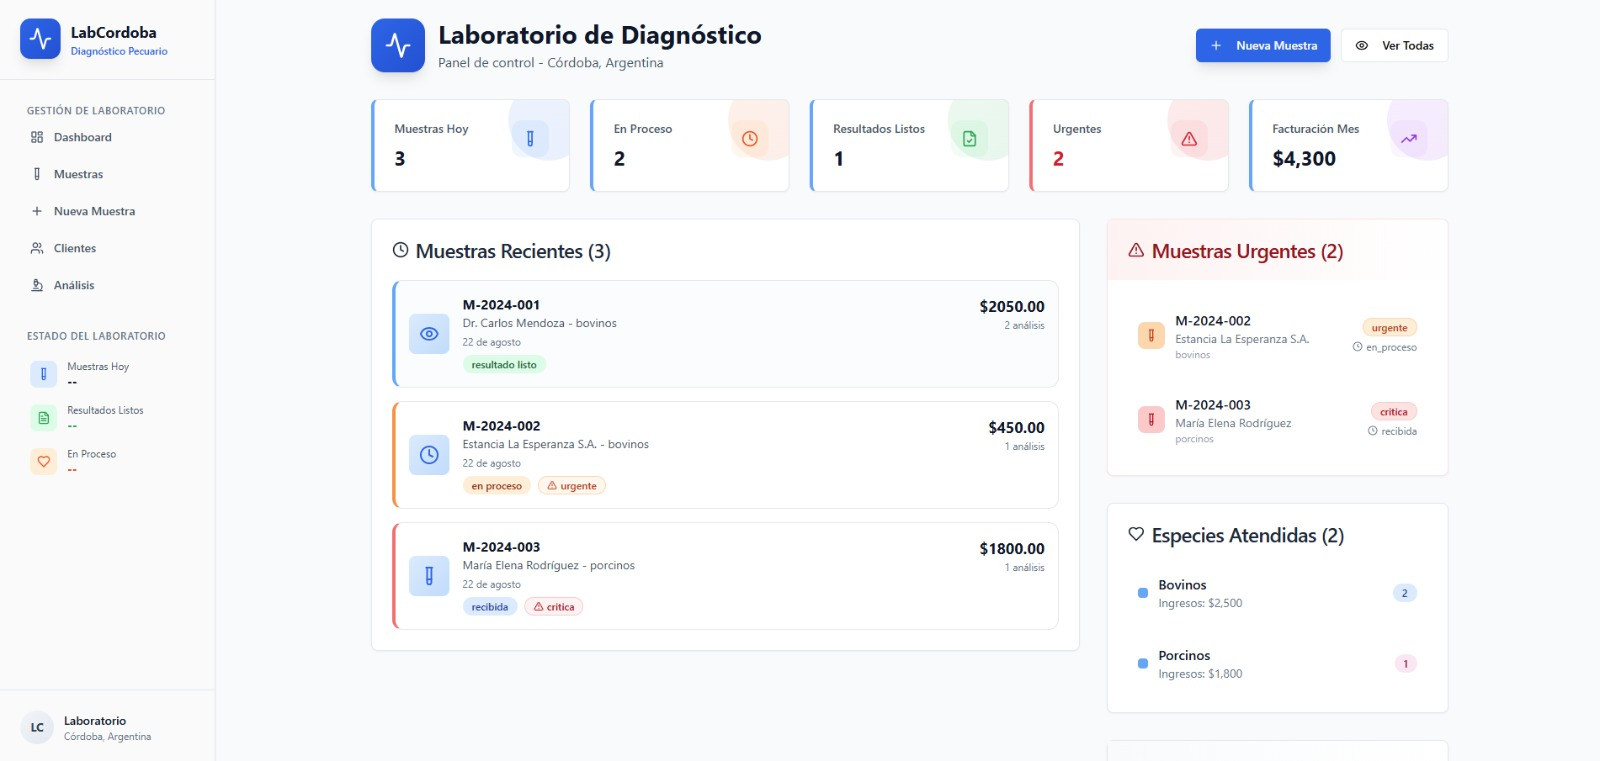The height and width of the screenshot is (761, 1600).
Task: Click the $2050.00 amount of M-2024-001
Action: pos(1012,307)
